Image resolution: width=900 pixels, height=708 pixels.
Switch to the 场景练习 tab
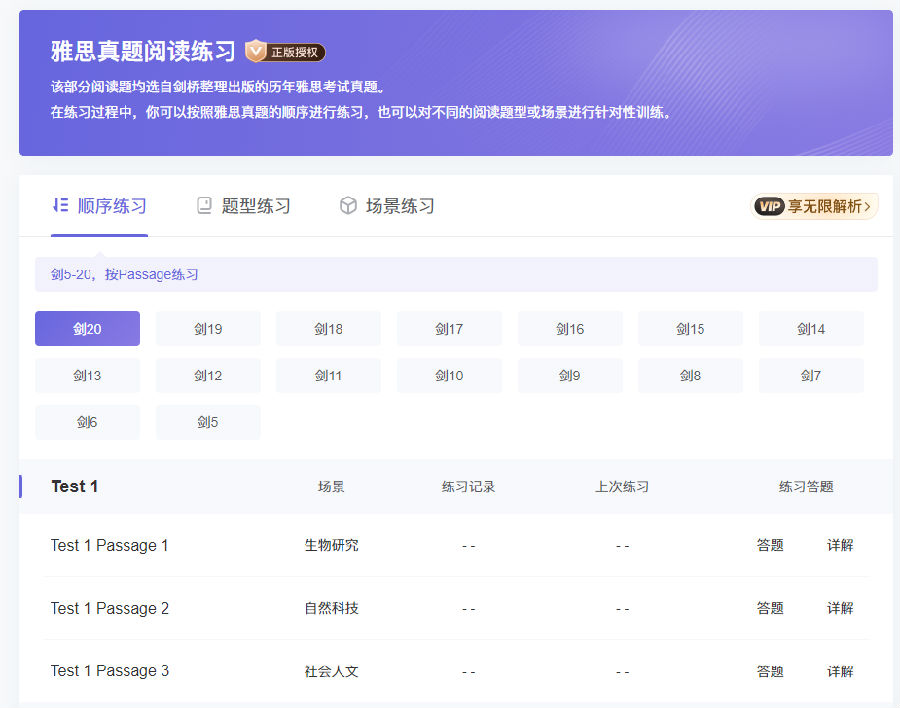click(400, 206)
